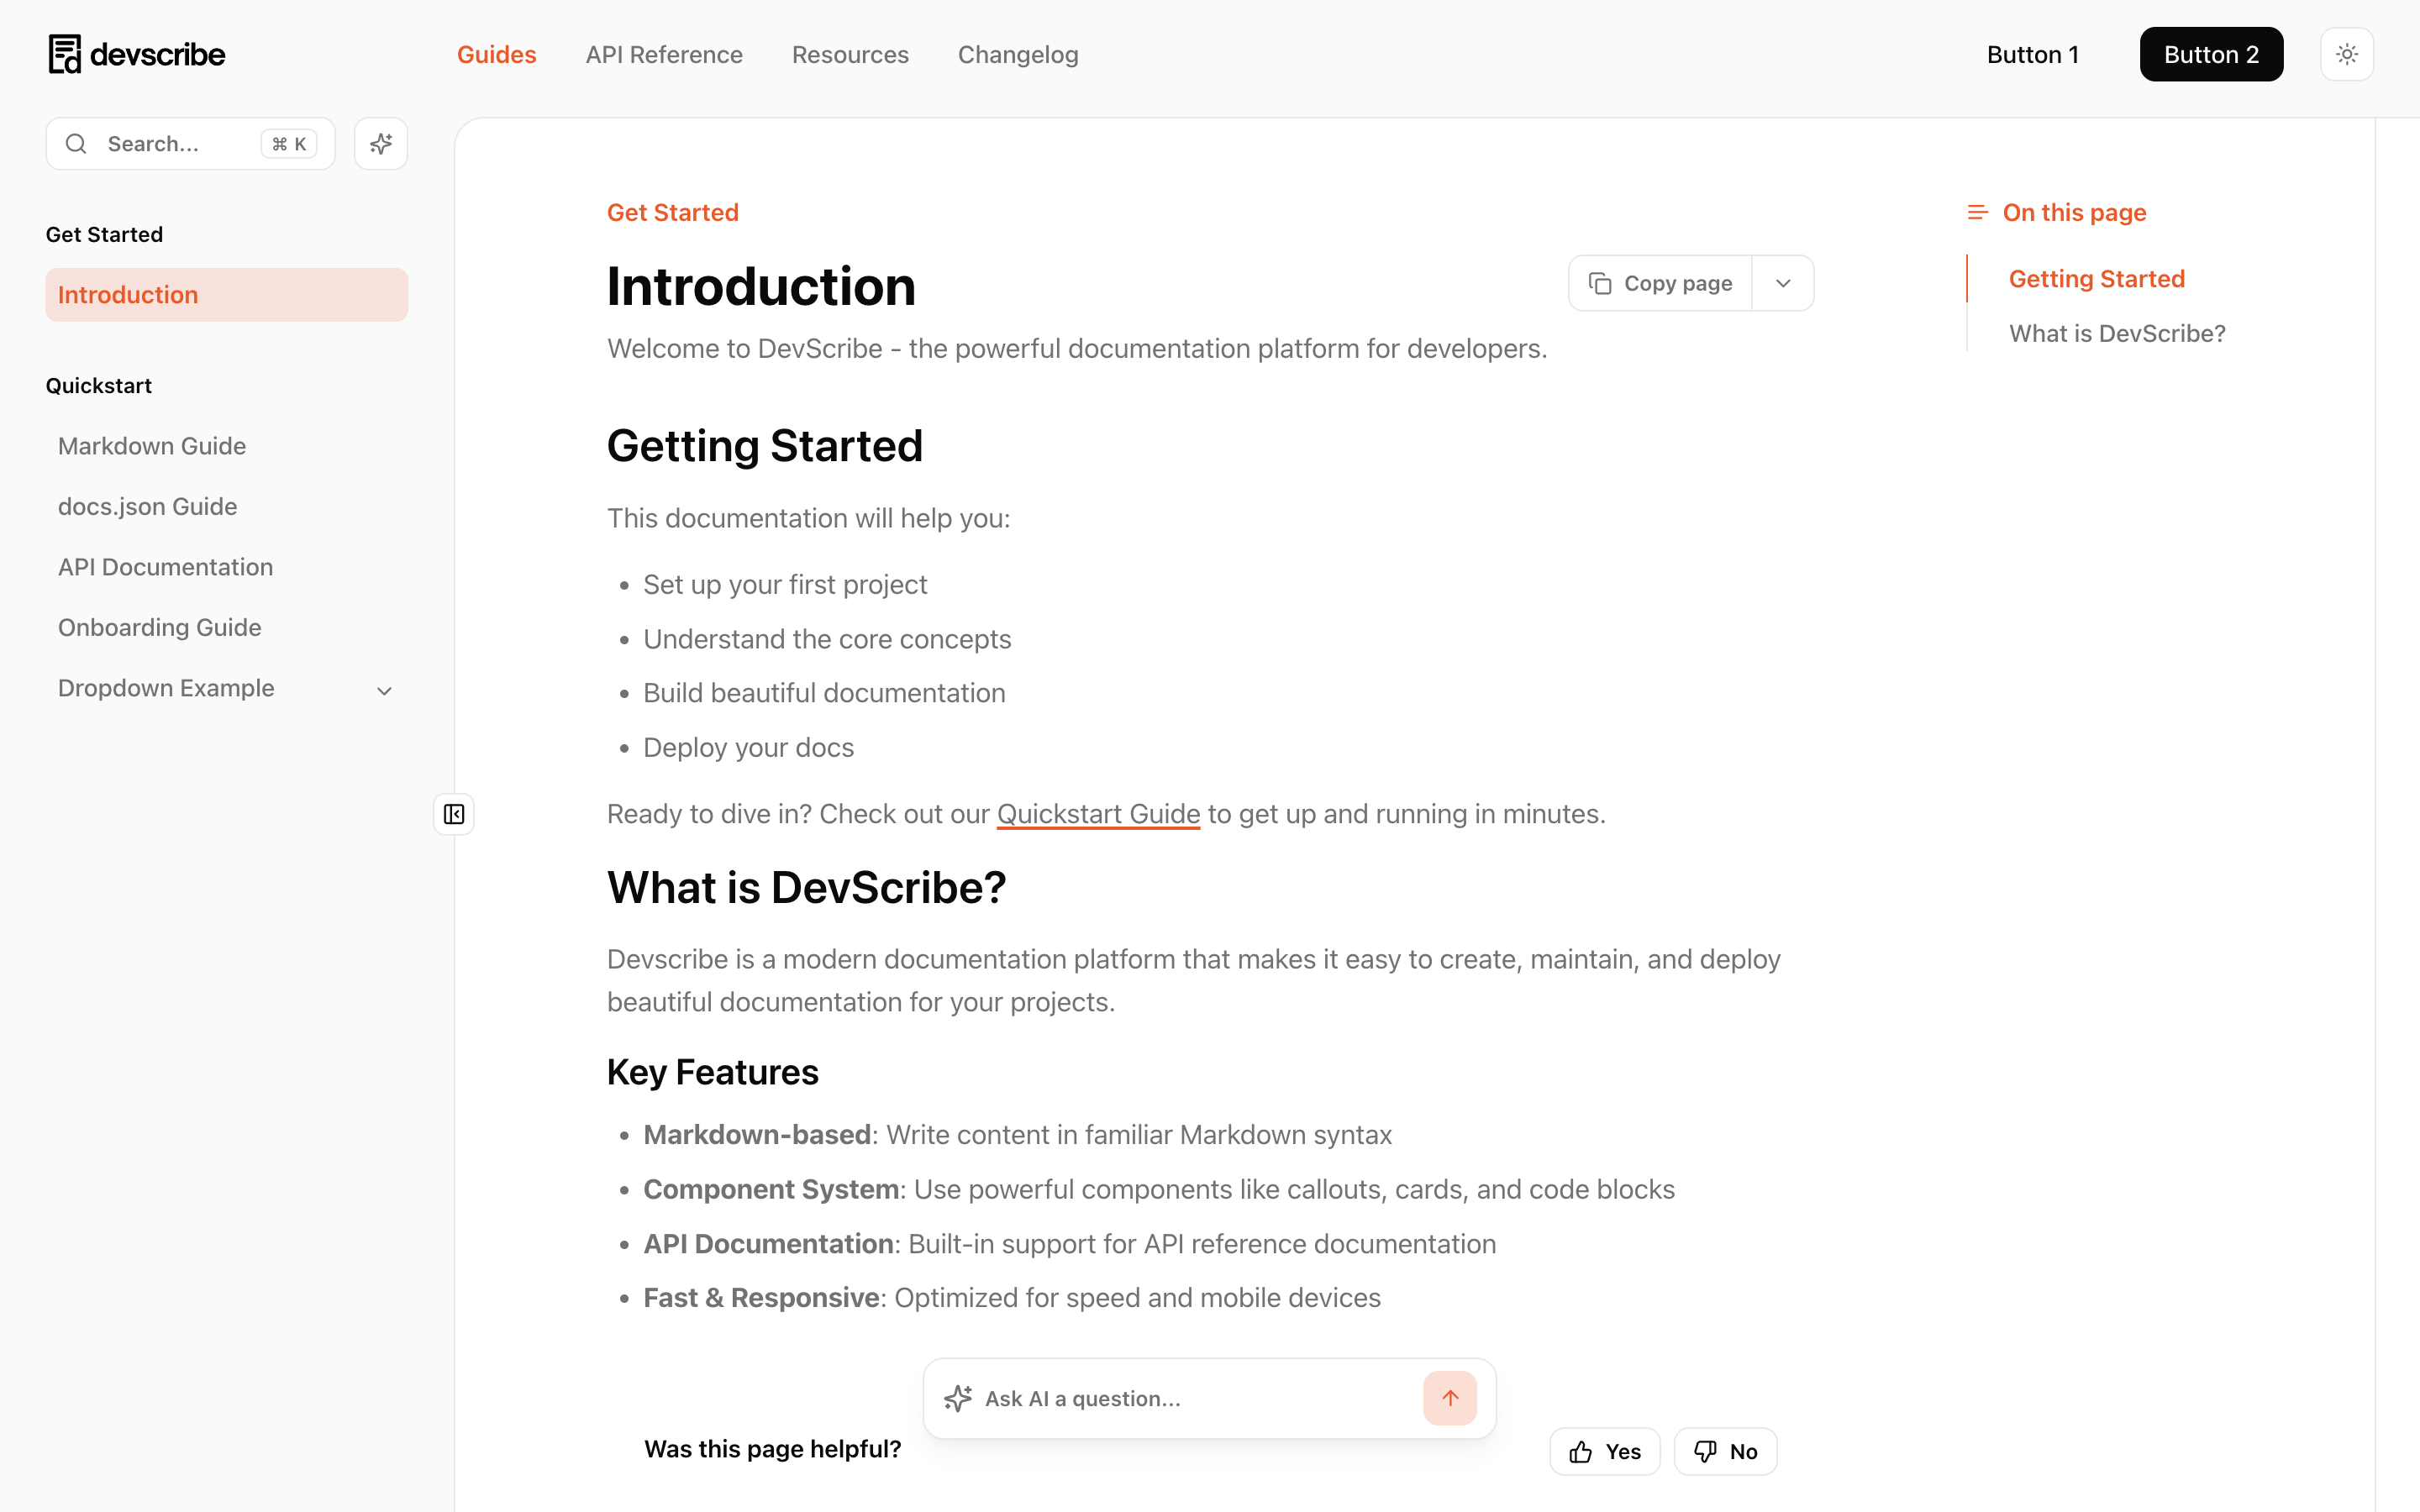
Task: Follow the Quickstart Guide link
Action: pyautogui.click(x=1097, y=813)
